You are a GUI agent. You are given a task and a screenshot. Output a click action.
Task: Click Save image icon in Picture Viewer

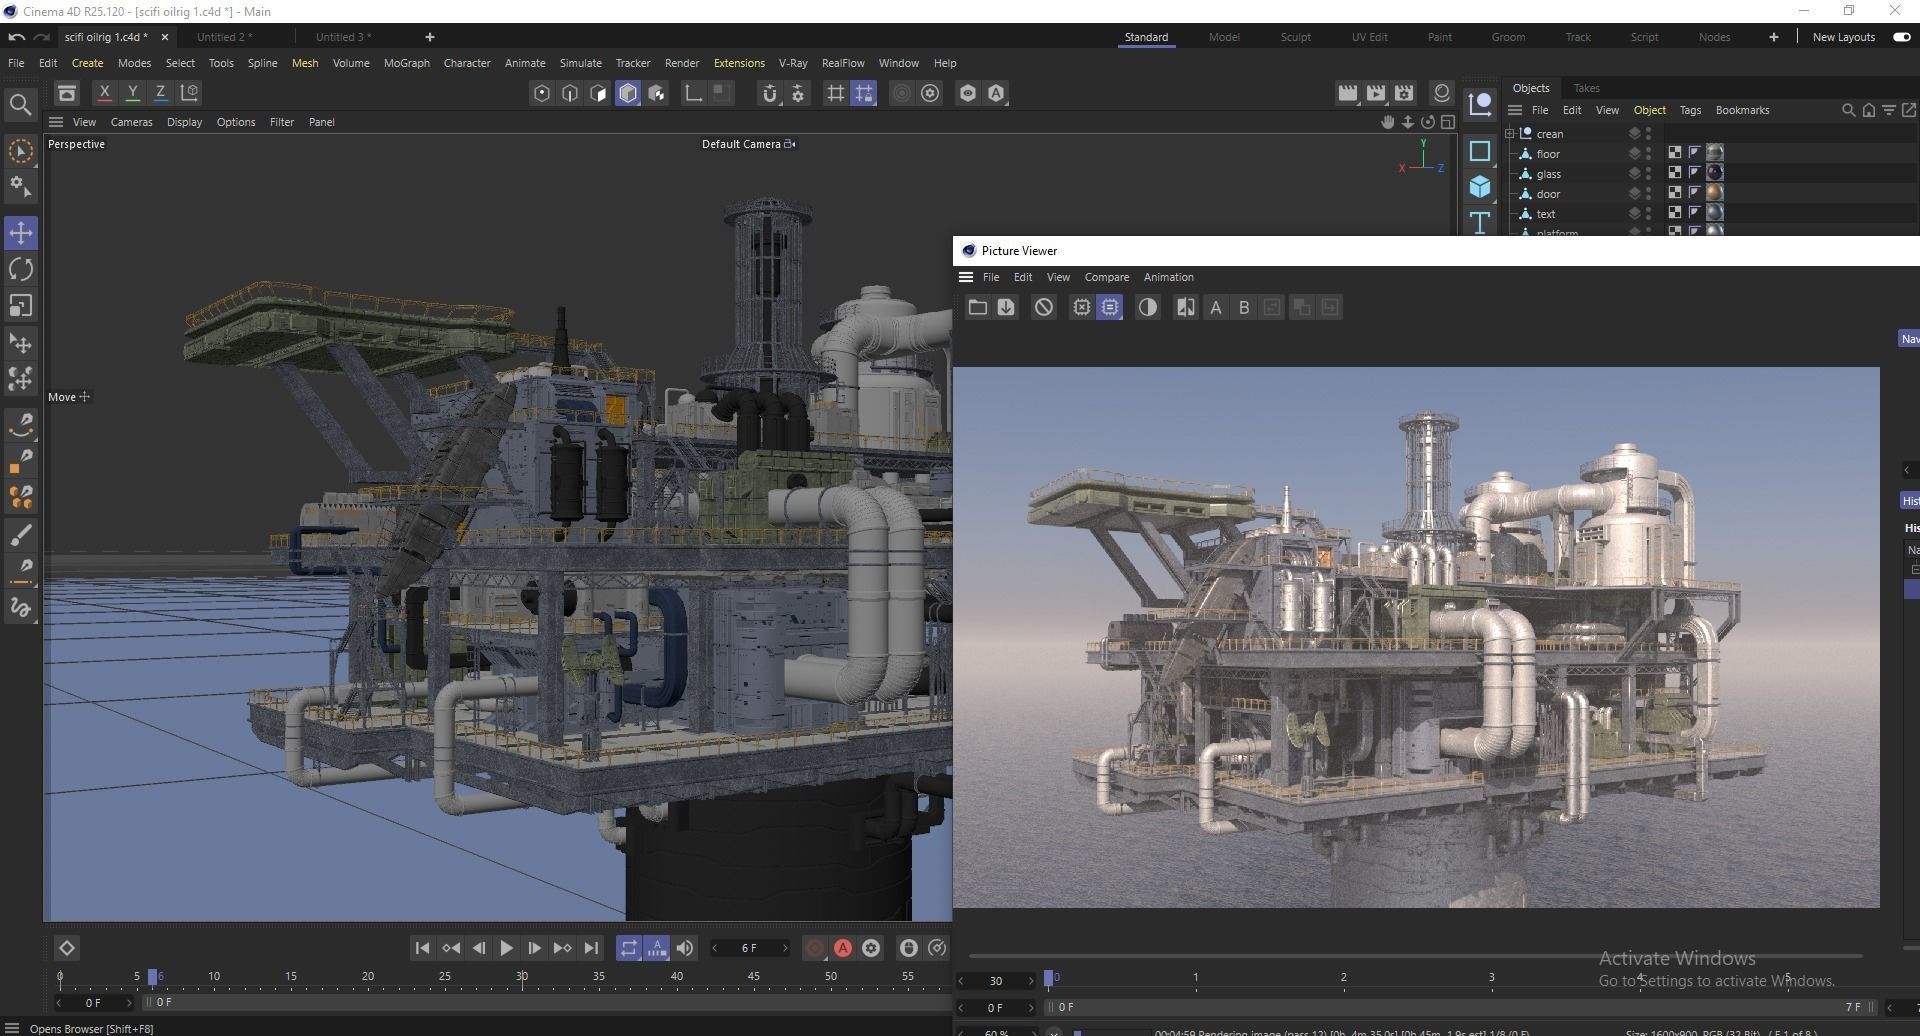1006,308
